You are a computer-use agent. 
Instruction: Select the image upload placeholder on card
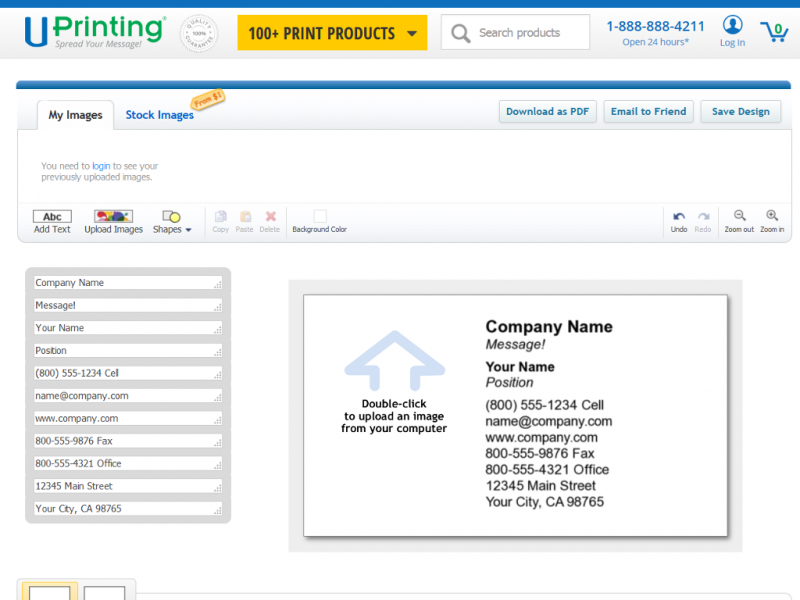(x=394, y=383)
